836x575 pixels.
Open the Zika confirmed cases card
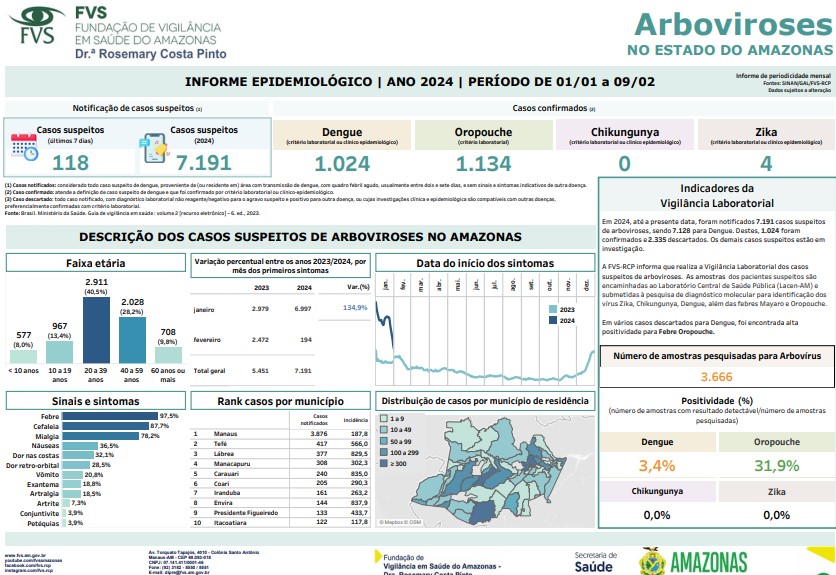765,147
